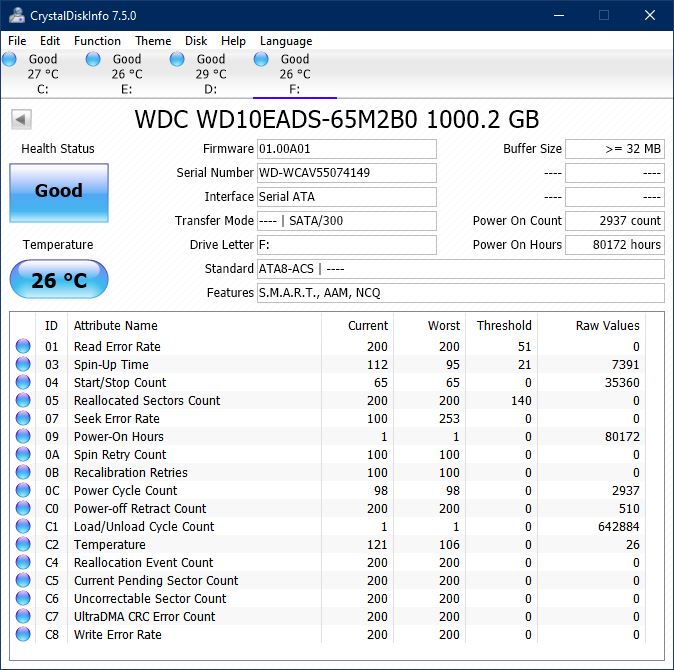
Task: Switch to the C: drive tab
Action: click(43, 74)
